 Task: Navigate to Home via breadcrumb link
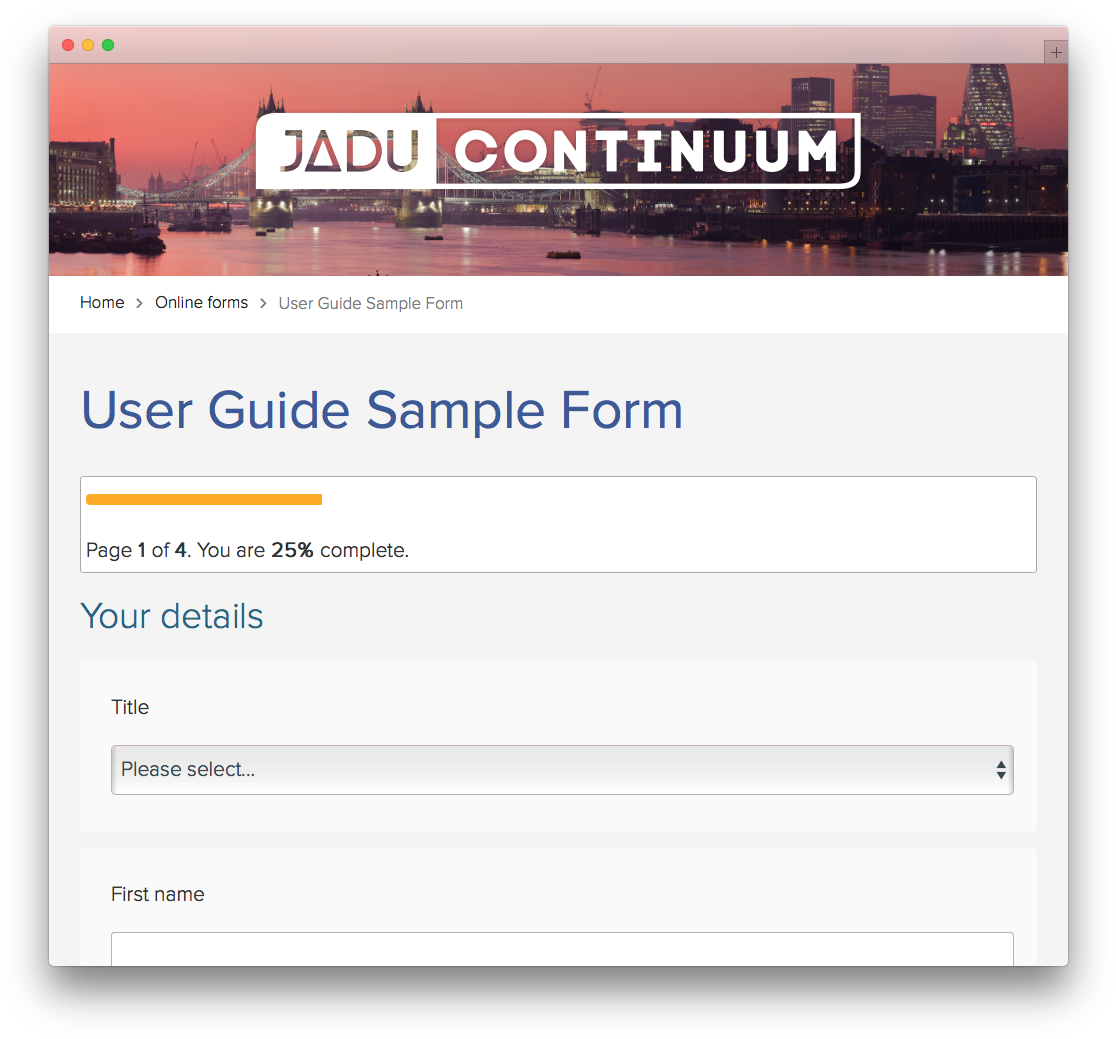coord(101,302)
